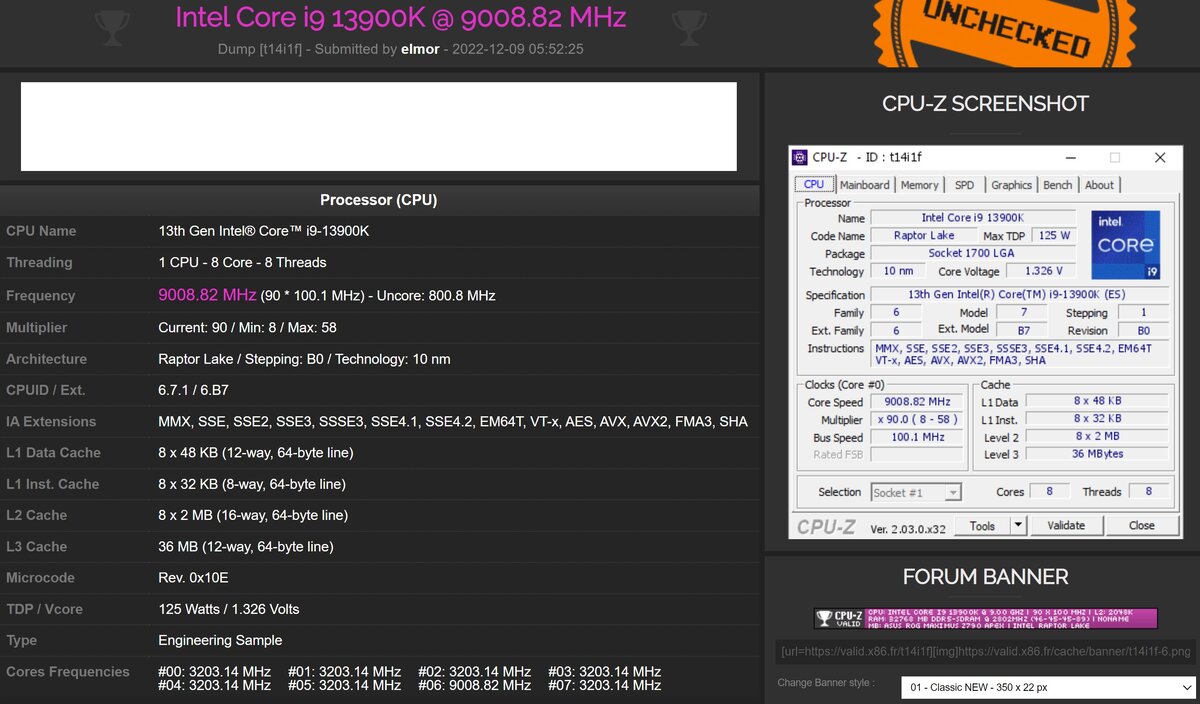
Task: Select the Bench tab
Action: point(1057,184)
